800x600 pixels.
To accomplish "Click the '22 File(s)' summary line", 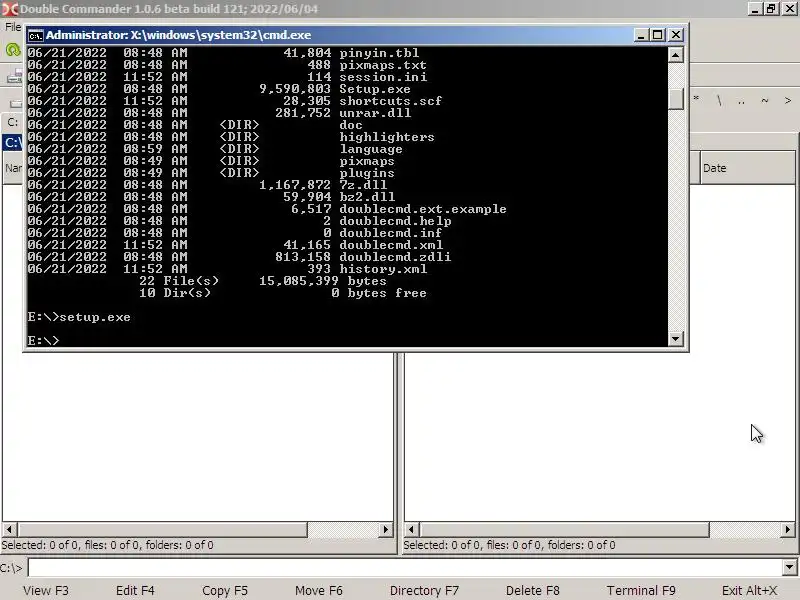I will click(x=263, y=281).
